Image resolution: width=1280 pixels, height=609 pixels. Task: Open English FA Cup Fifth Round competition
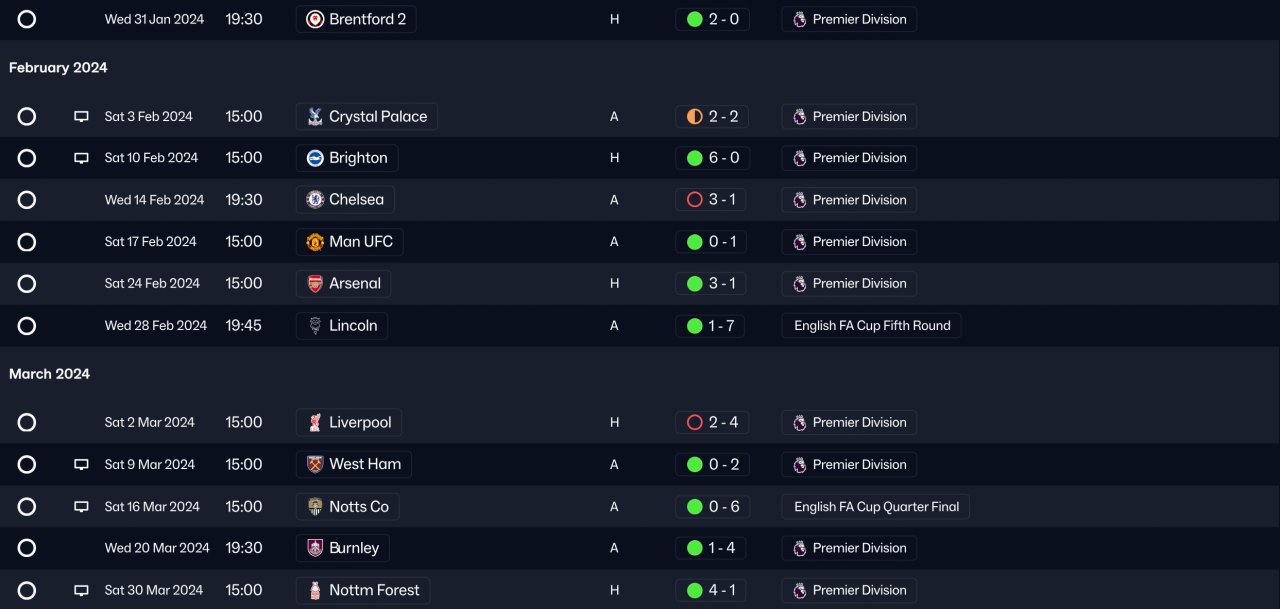tap(871, 326)
